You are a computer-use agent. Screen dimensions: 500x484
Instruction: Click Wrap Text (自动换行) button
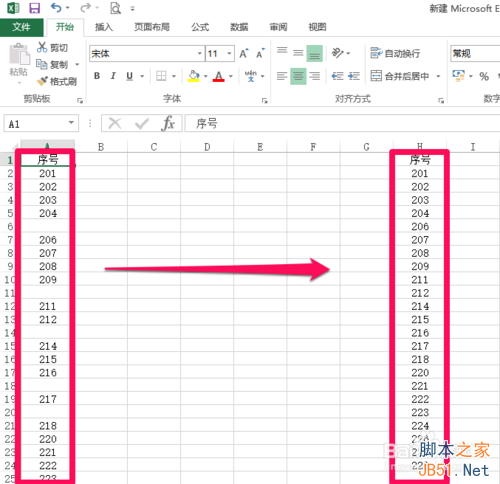395,53
